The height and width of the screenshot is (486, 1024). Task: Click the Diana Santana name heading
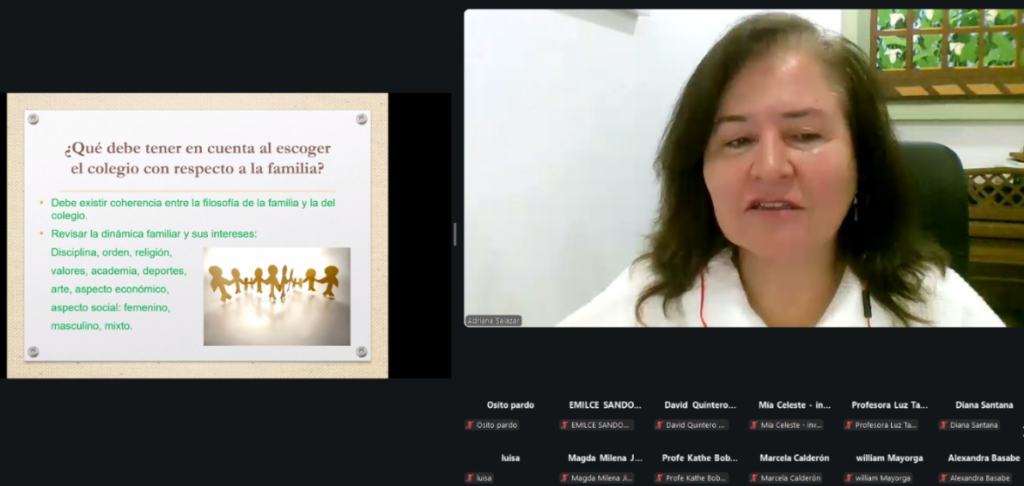984,405
